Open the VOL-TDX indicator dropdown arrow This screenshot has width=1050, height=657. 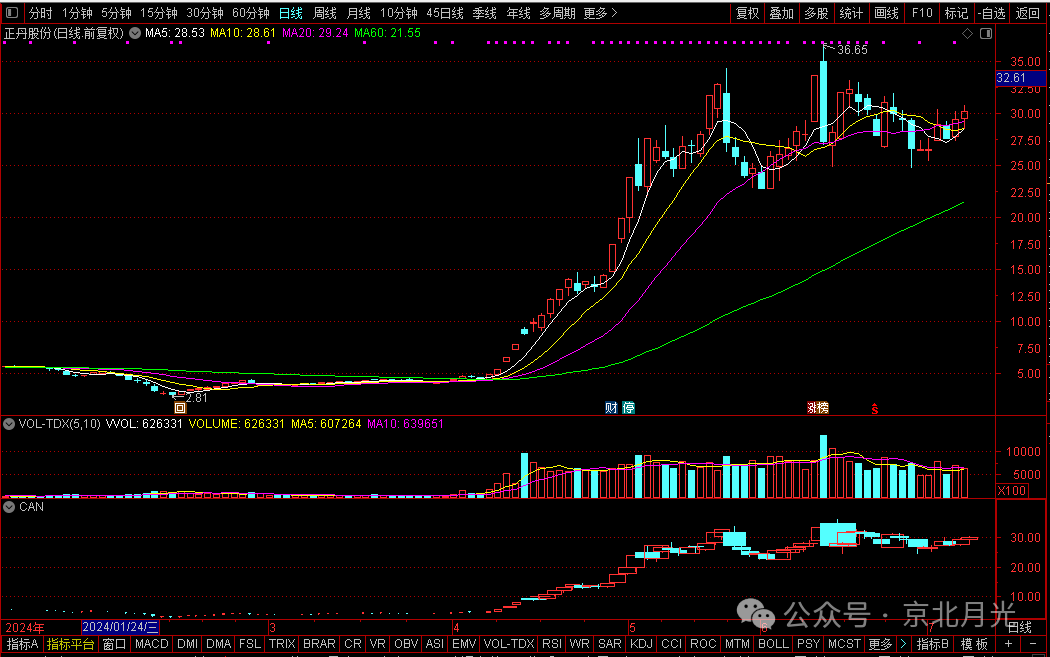10,424
